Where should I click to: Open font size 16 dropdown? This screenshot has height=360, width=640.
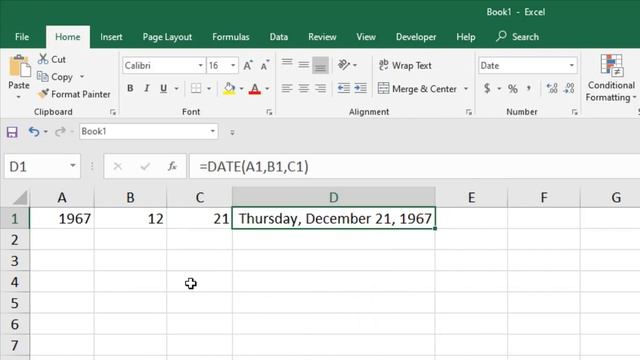(x=233, y=66)
